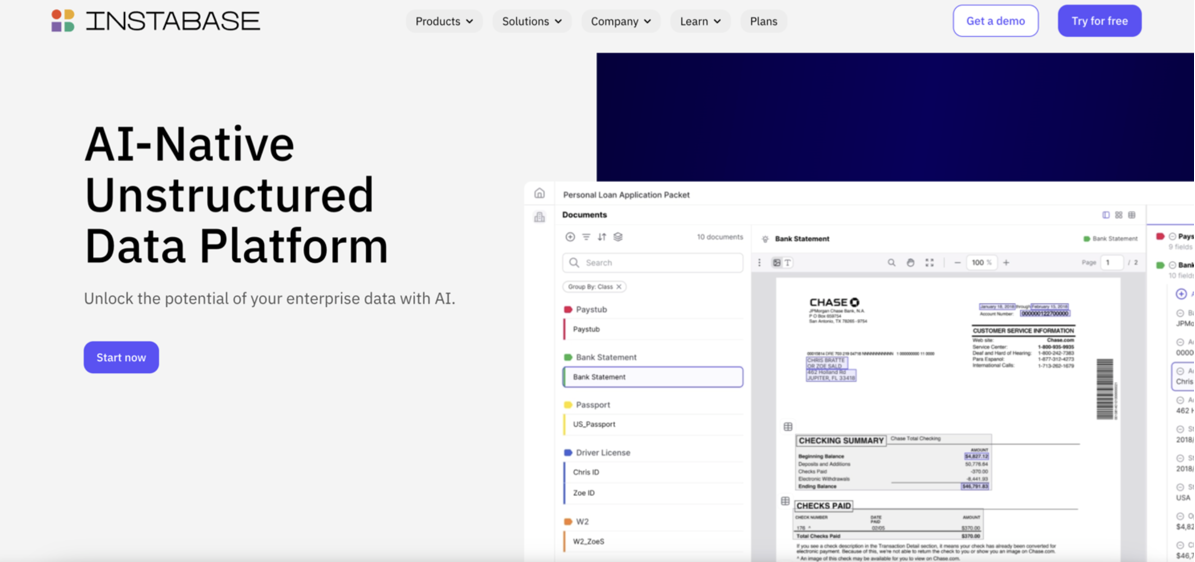Select the Bank Statement document row
The height and width of the screenshot is (562, 1195).
tap(653, 377)
